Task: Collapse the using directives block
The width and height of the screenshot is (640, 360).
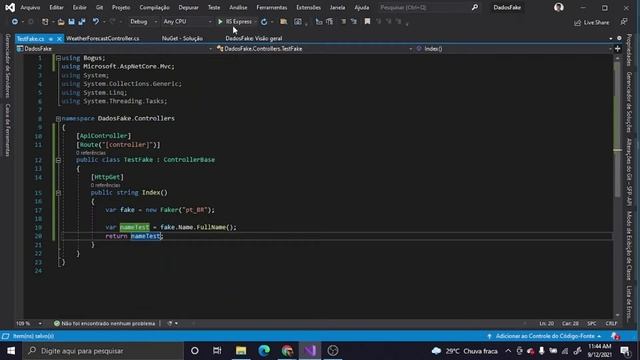Action: pos(58,58)
